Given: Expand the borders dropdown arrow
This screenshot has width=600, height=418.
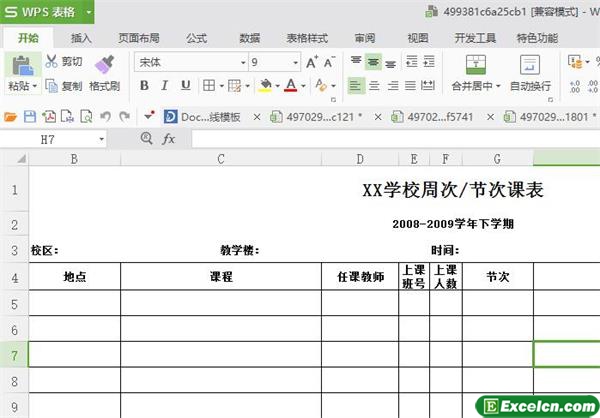Looking at the screenshot, I should 222,86.
